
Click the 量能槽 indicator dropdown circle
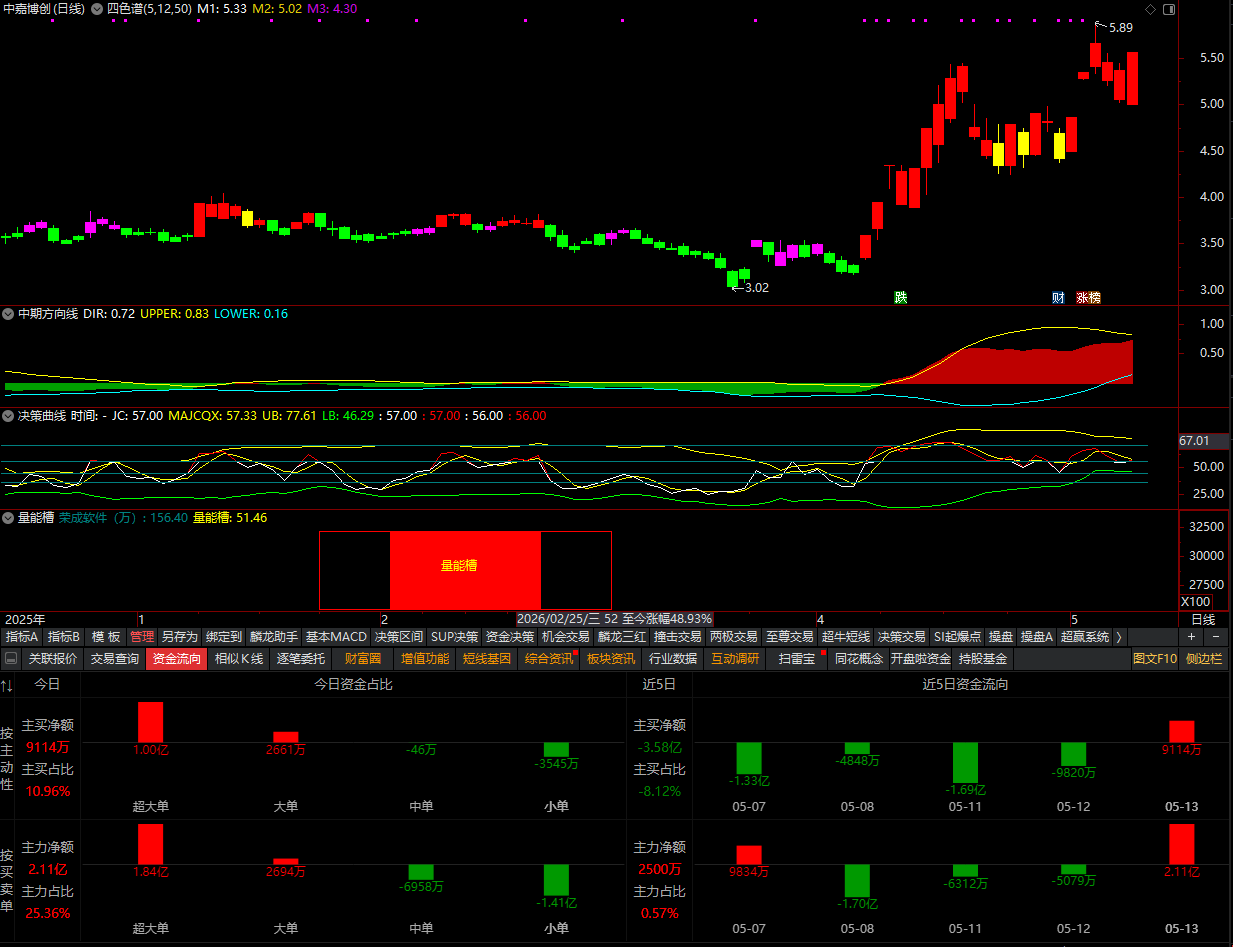[x=9, y=518]
